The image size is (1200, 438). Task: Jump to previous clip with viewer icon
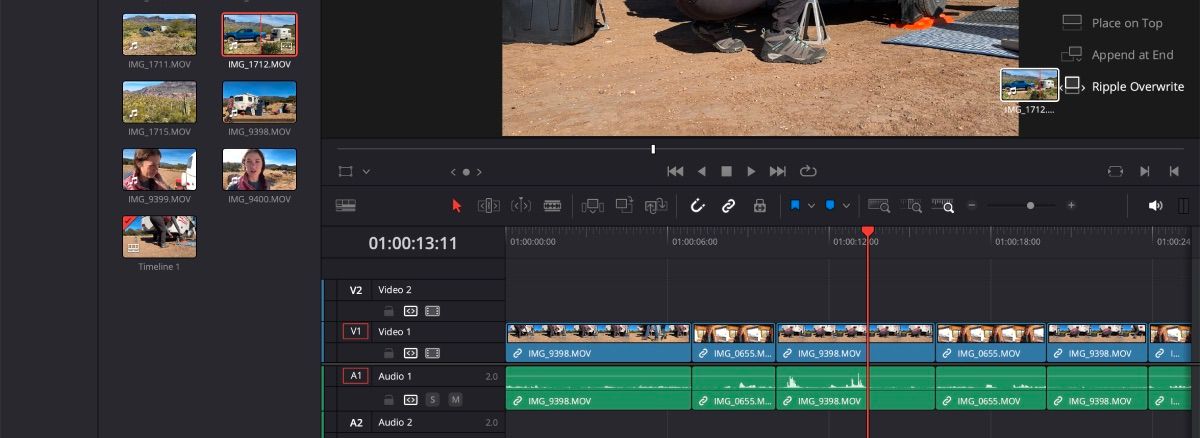pos(1175,171)
